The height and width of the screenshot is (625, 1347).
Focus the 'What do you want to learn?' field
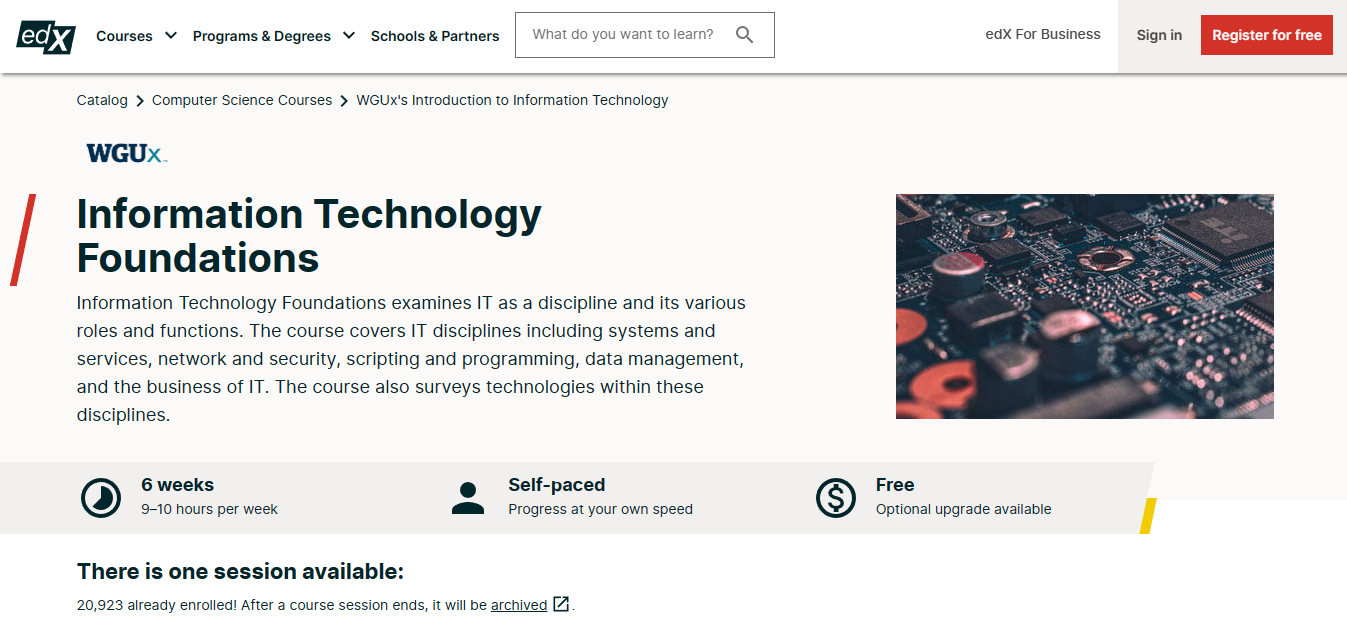click(x=625, y=35)
